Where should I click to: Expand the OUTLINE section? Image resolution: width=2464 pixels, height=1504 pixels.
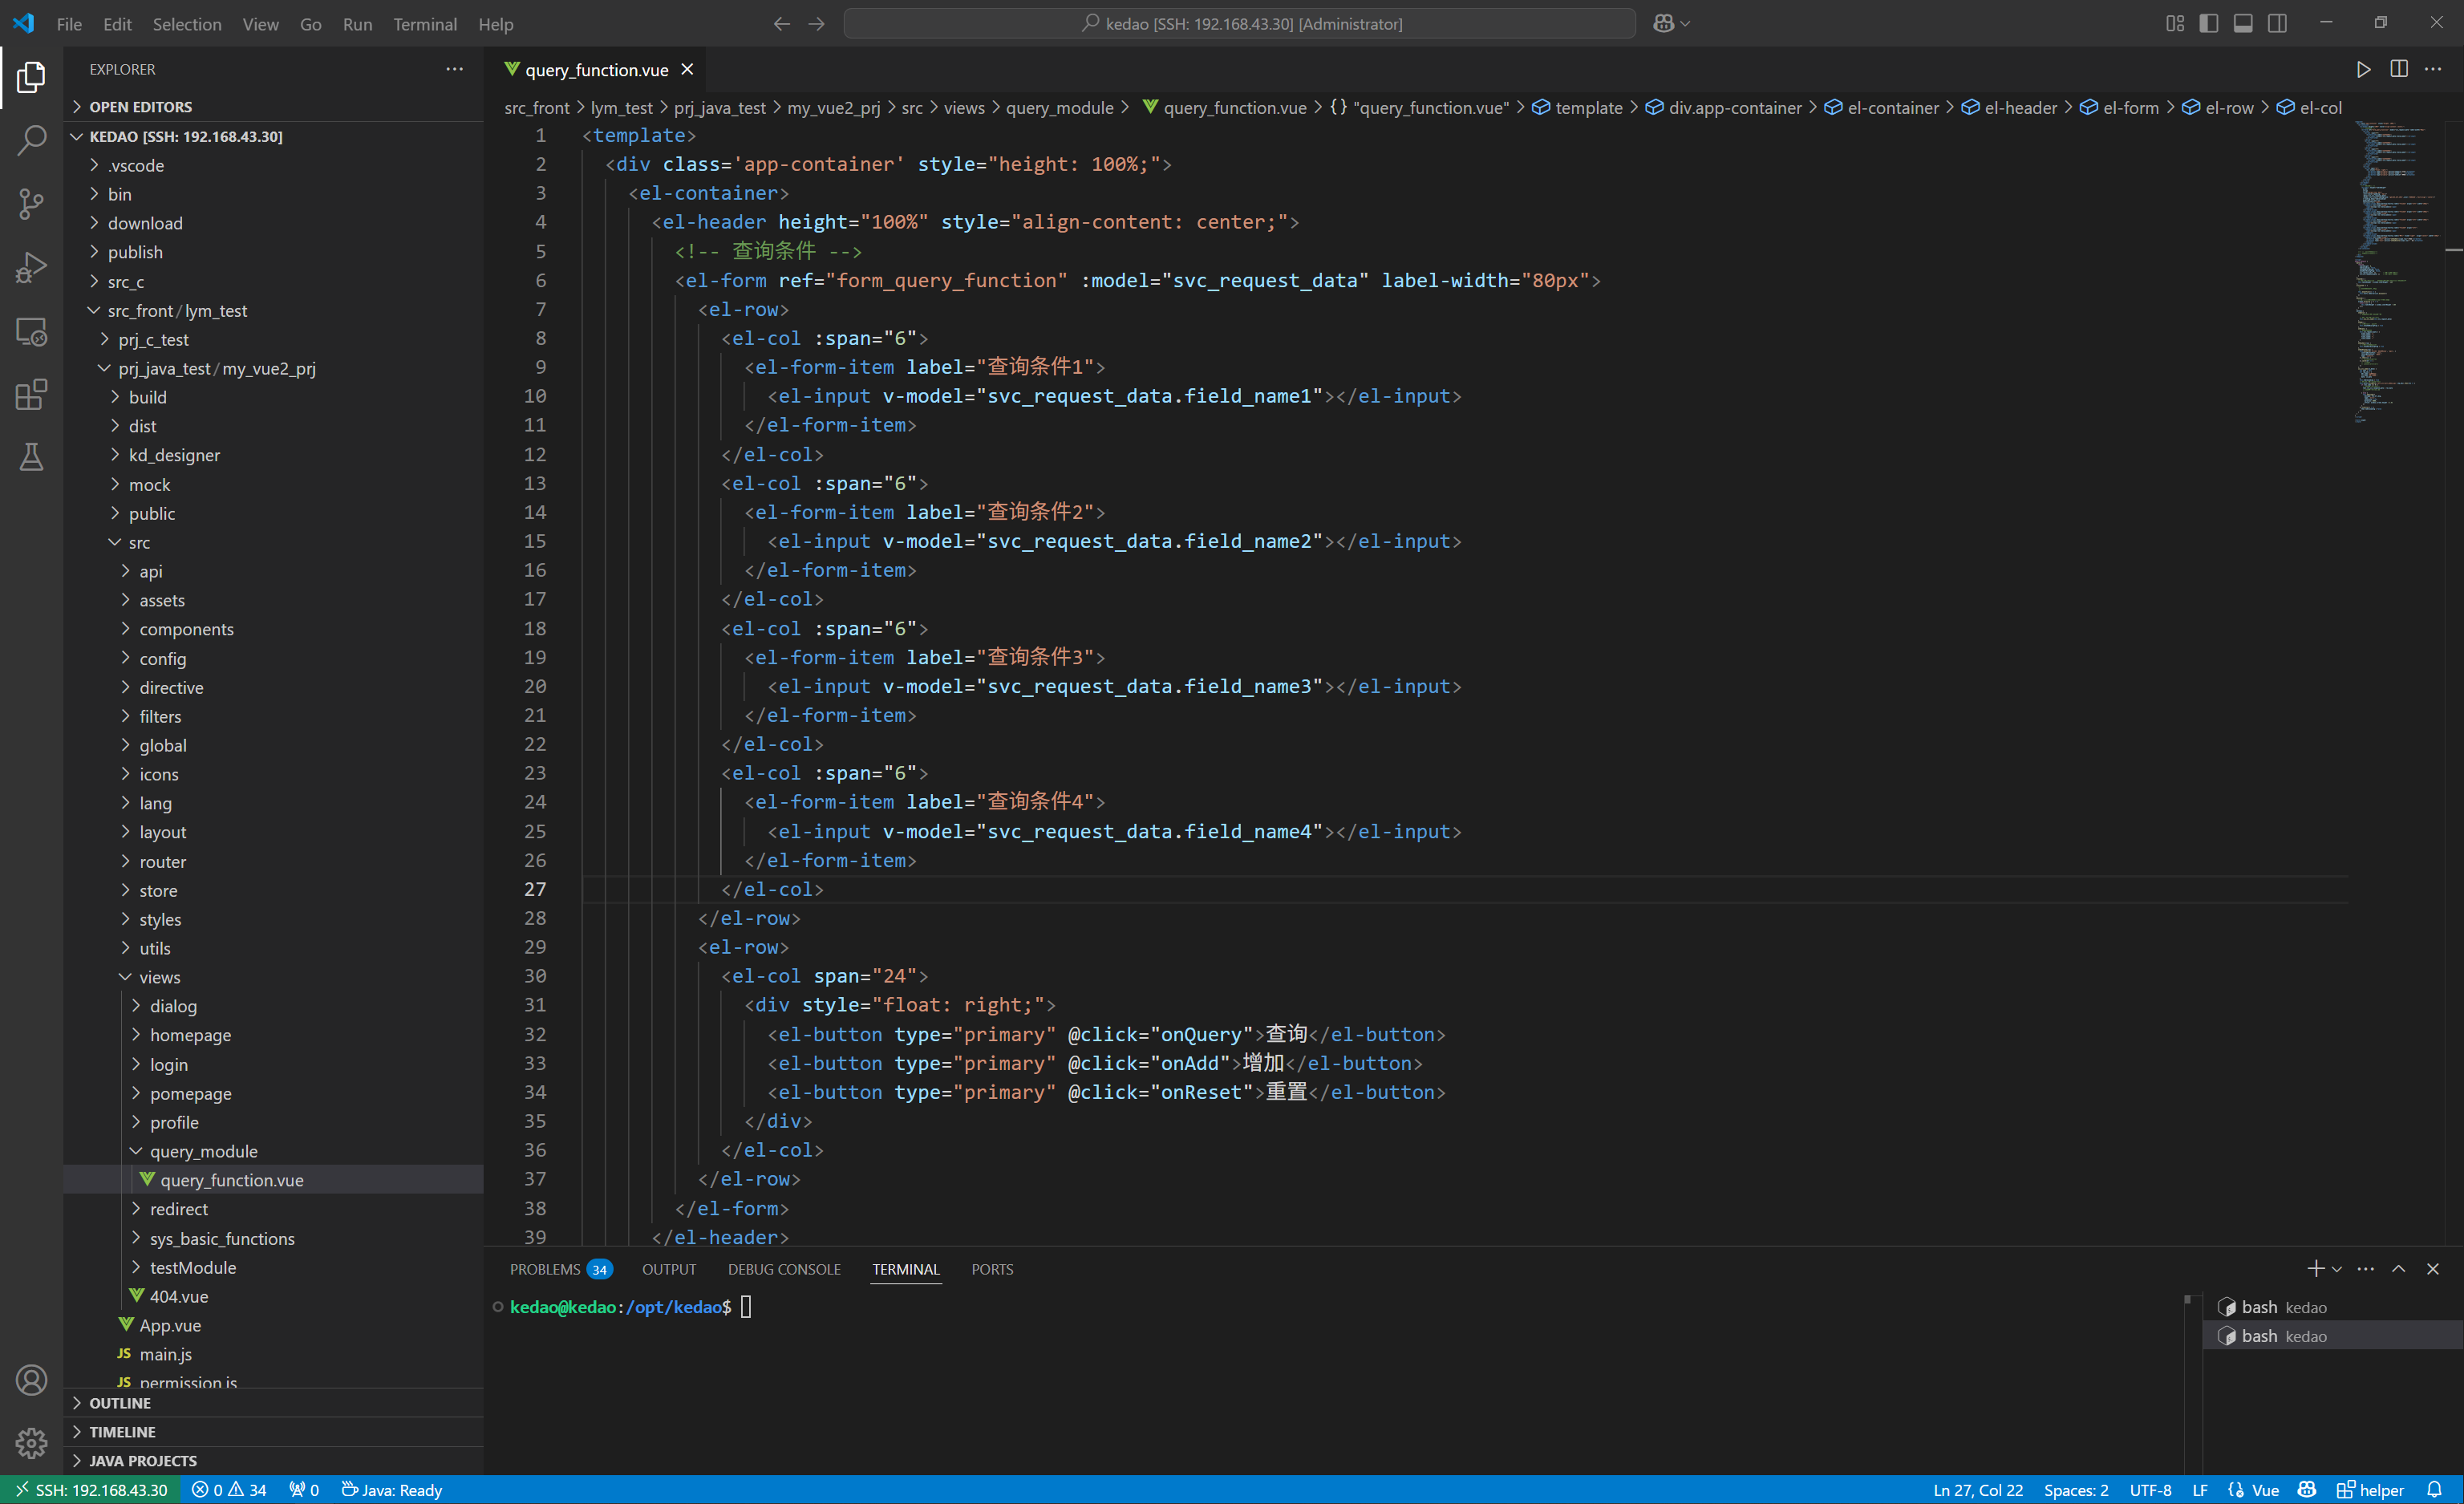(x=120, y=1403)
